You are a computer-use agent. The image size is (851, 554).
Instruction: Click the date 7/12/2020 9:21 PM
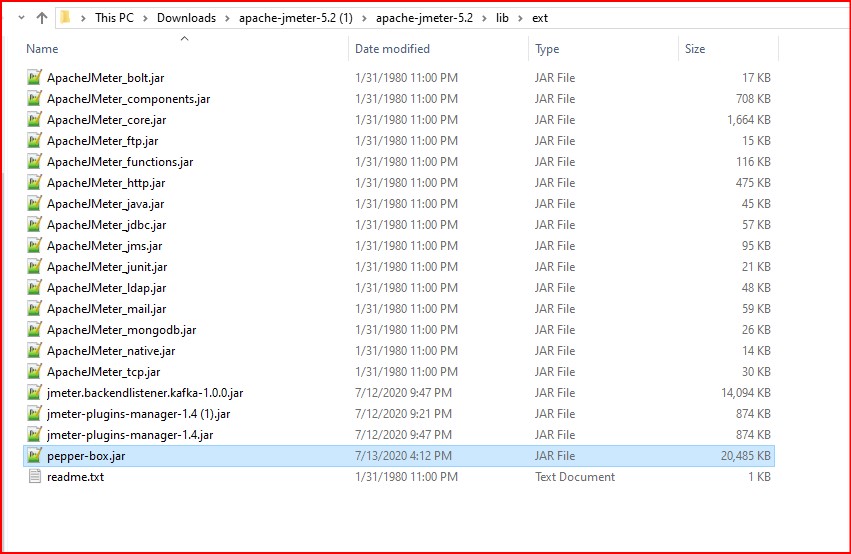(403, 414)
